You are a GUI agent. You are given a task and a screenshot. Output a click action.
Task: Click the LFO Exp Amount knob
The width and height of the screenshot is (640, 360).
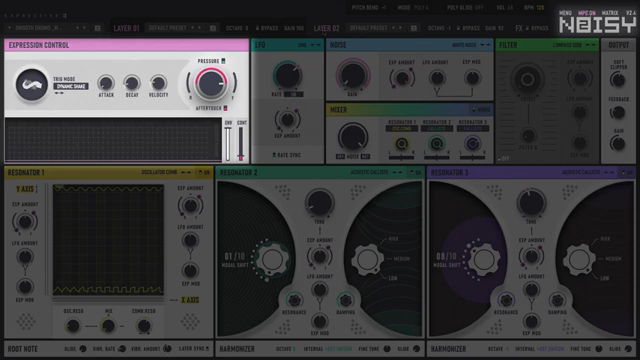(x=287, y=120)
